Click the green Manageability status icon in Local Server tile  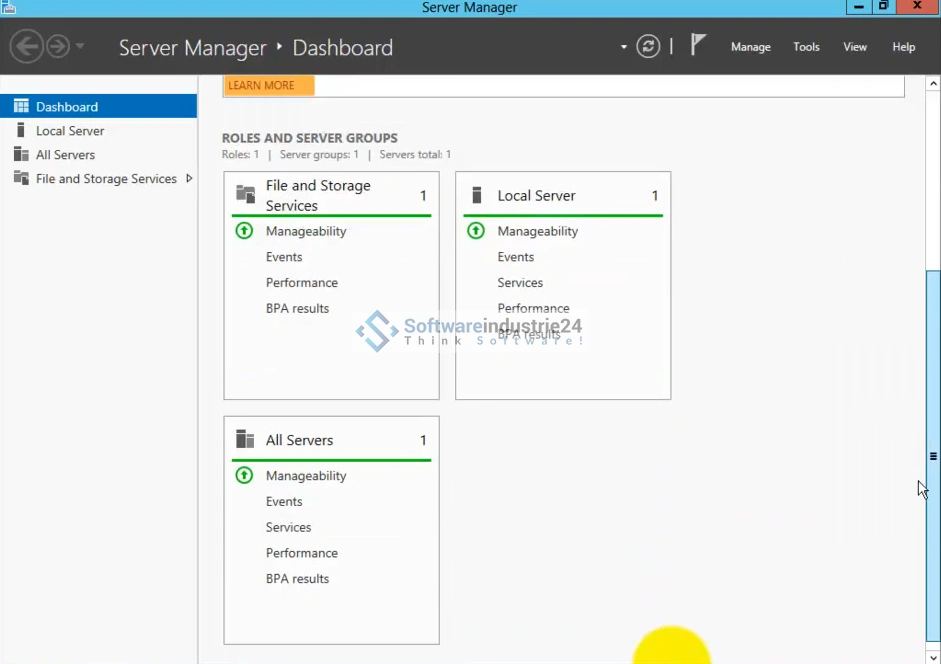[476, 231]
